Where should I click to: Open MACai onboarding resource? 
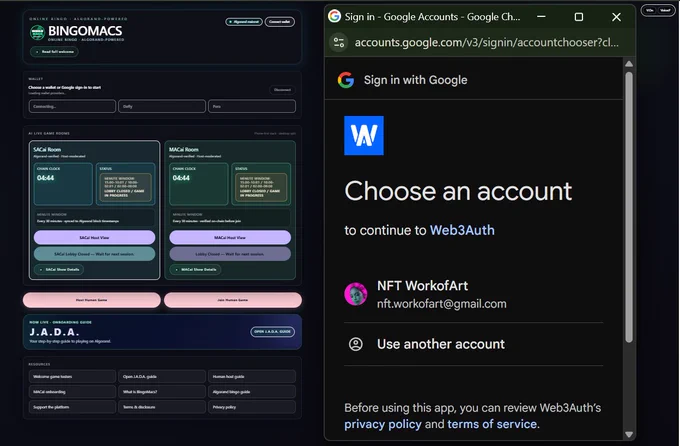click(x=72, y=392)
